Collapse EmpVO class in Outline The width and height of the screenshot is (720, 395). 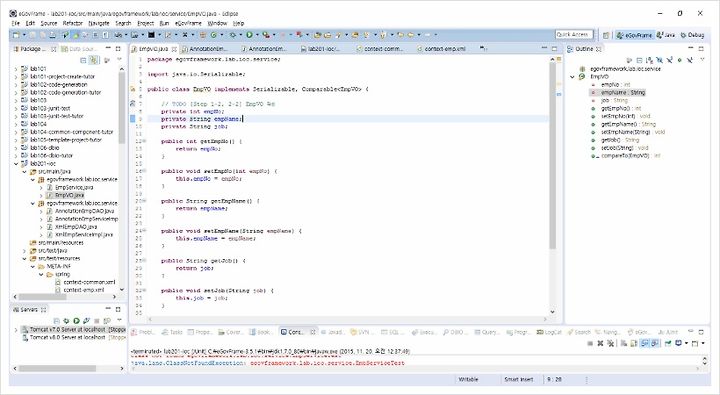[573, 77]
